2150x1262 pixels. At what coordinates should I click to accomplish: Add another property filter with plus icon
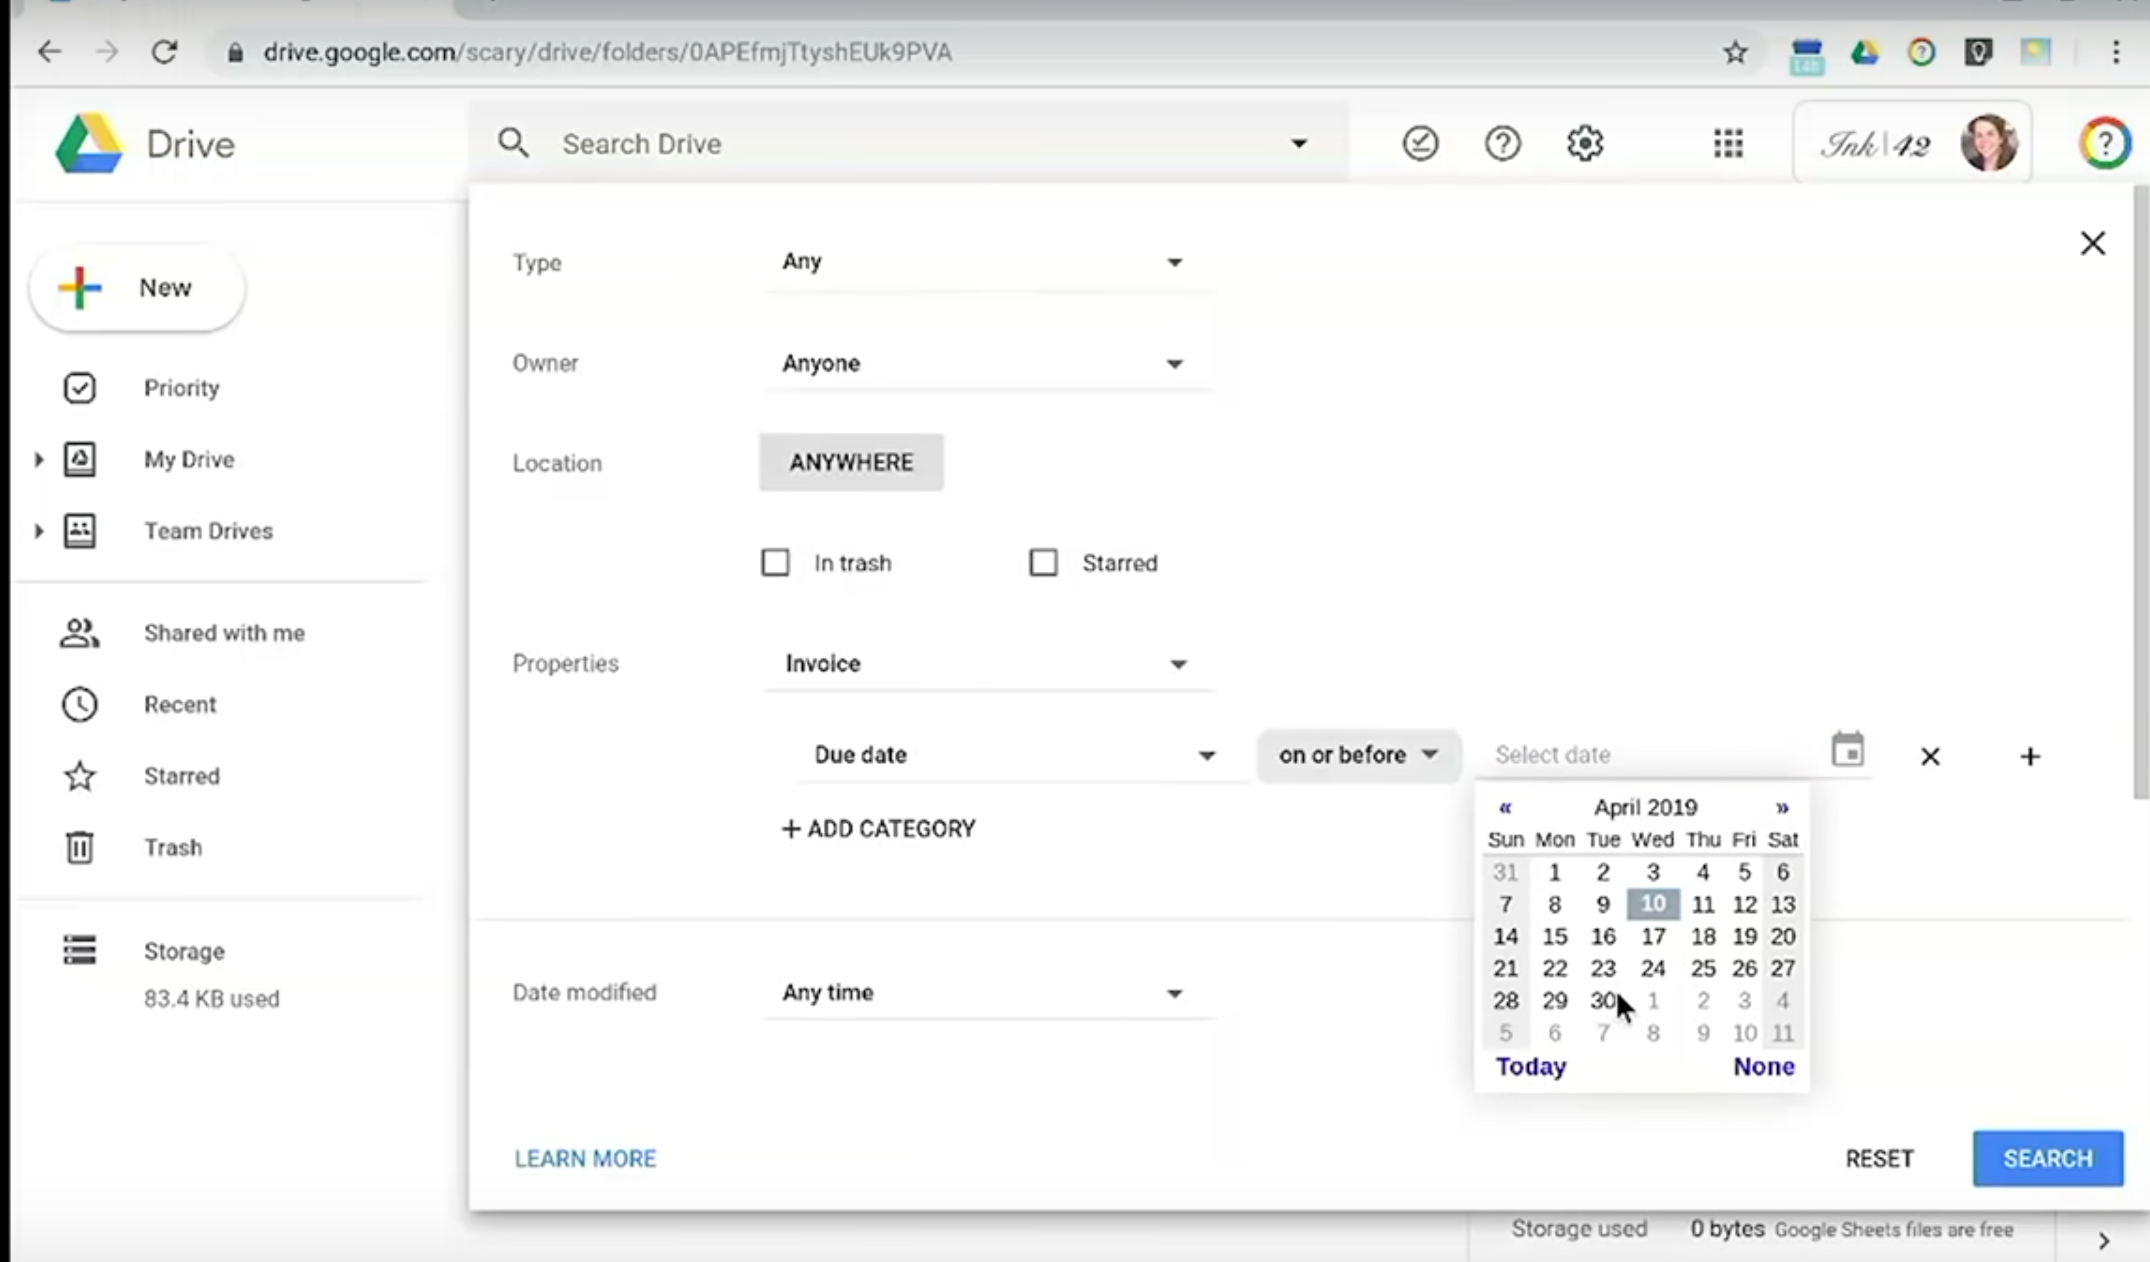click(2029, 756)
